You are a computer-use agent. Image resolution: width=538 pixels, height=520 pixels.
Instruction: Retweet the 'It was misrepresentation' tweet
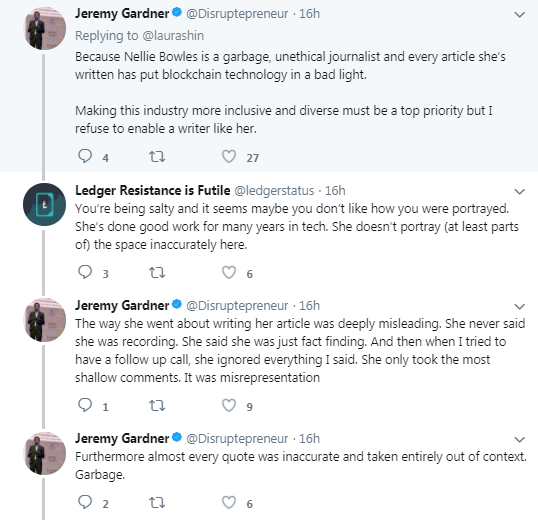(157, 406)
